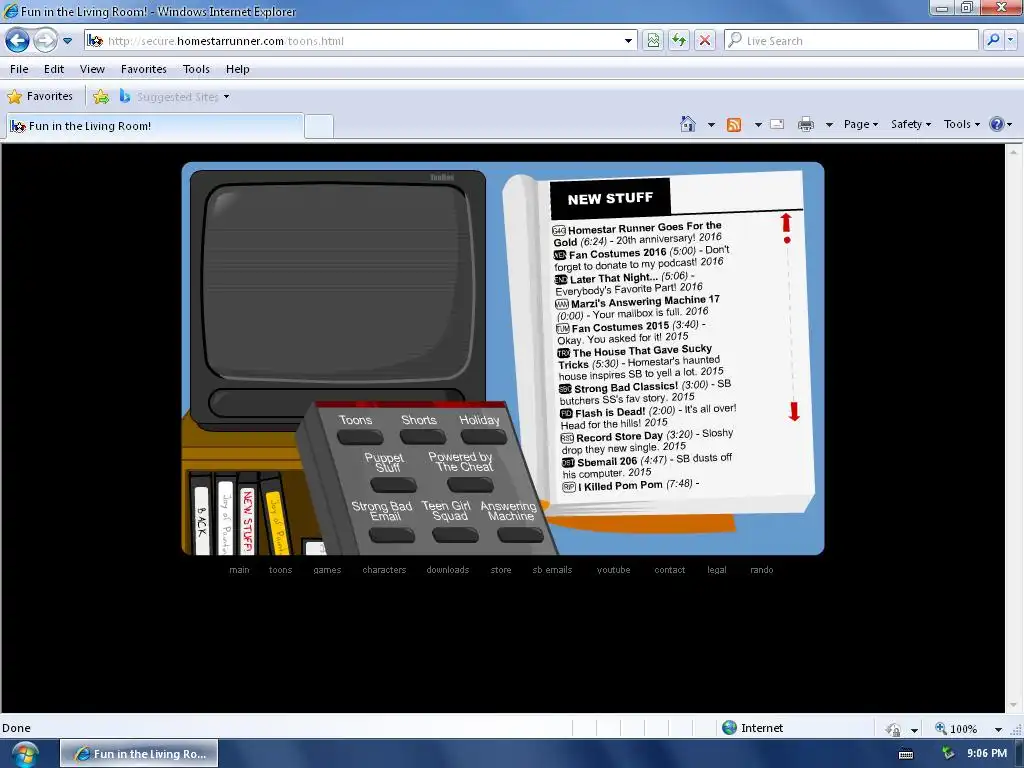
Task: Click the Home page icon
Action: [x=688, y=123]
